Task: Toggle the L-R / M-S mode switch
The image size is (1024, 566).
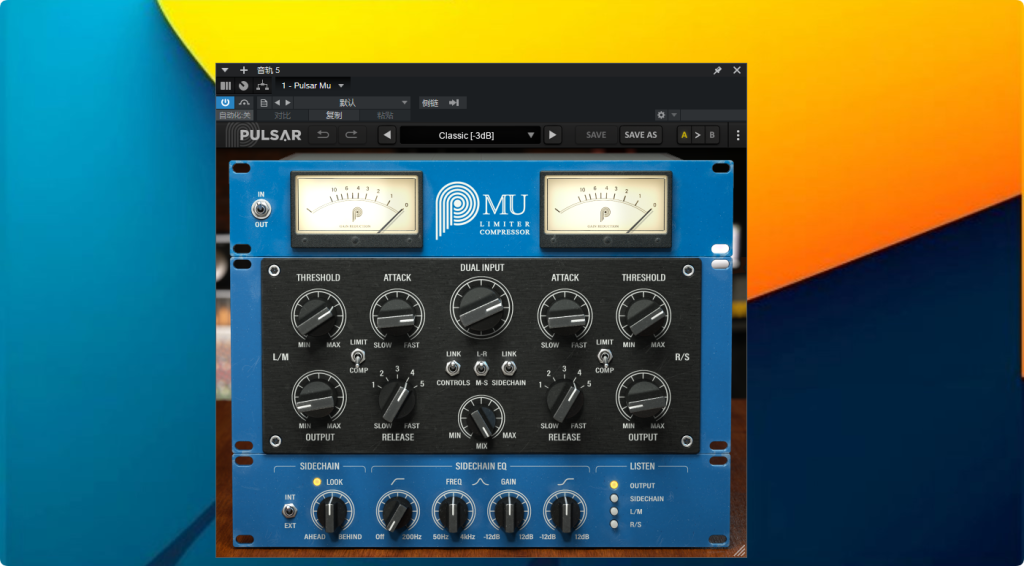Action: click(x=481, y=368)
